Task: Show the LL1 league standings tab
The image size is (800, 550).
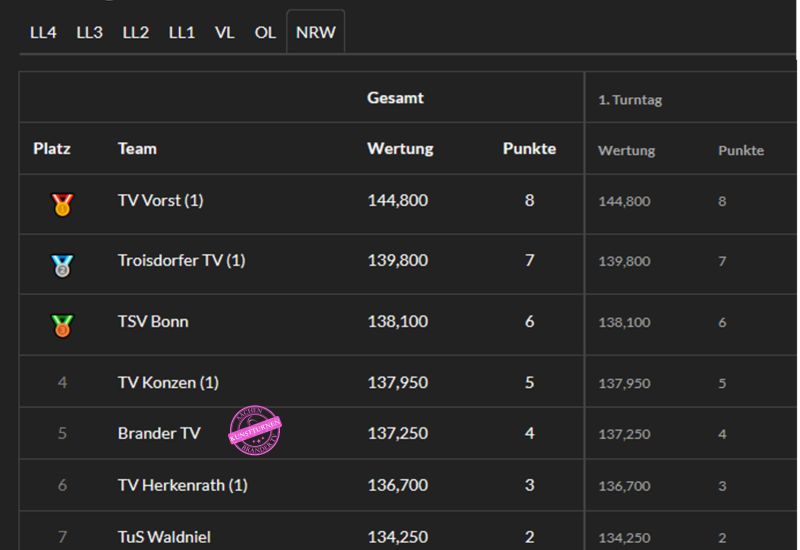Action: (181, 32)
